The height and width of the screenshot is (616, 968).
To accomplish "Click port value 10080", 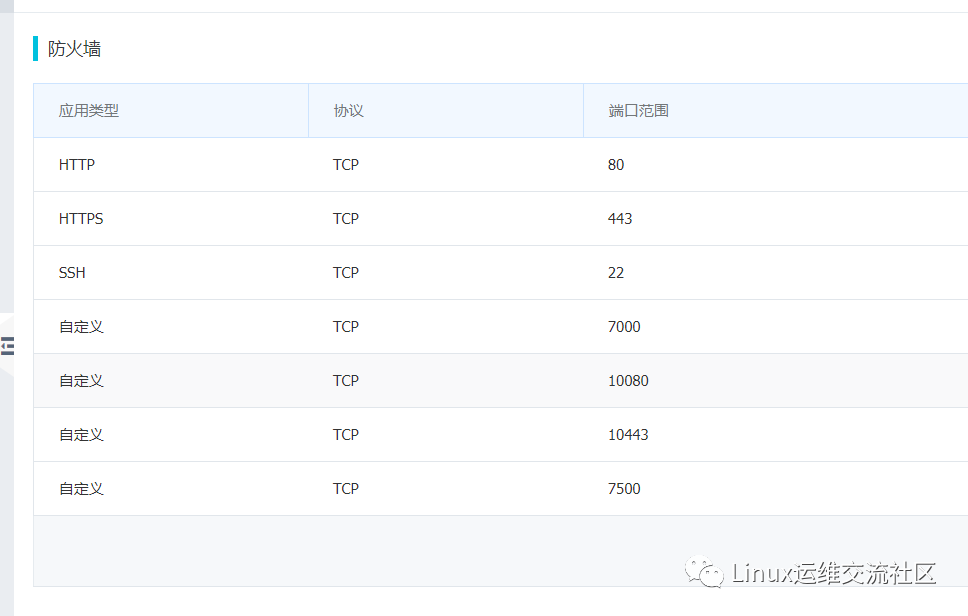I will [x=628, y=381].
